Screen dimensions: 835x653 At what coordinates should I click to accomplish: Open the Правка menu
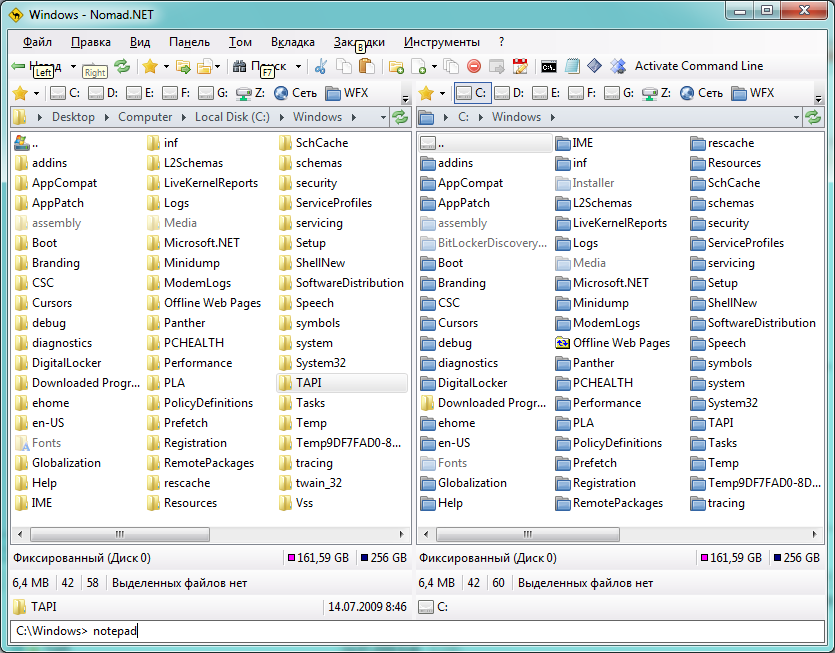tap(91, 42)
